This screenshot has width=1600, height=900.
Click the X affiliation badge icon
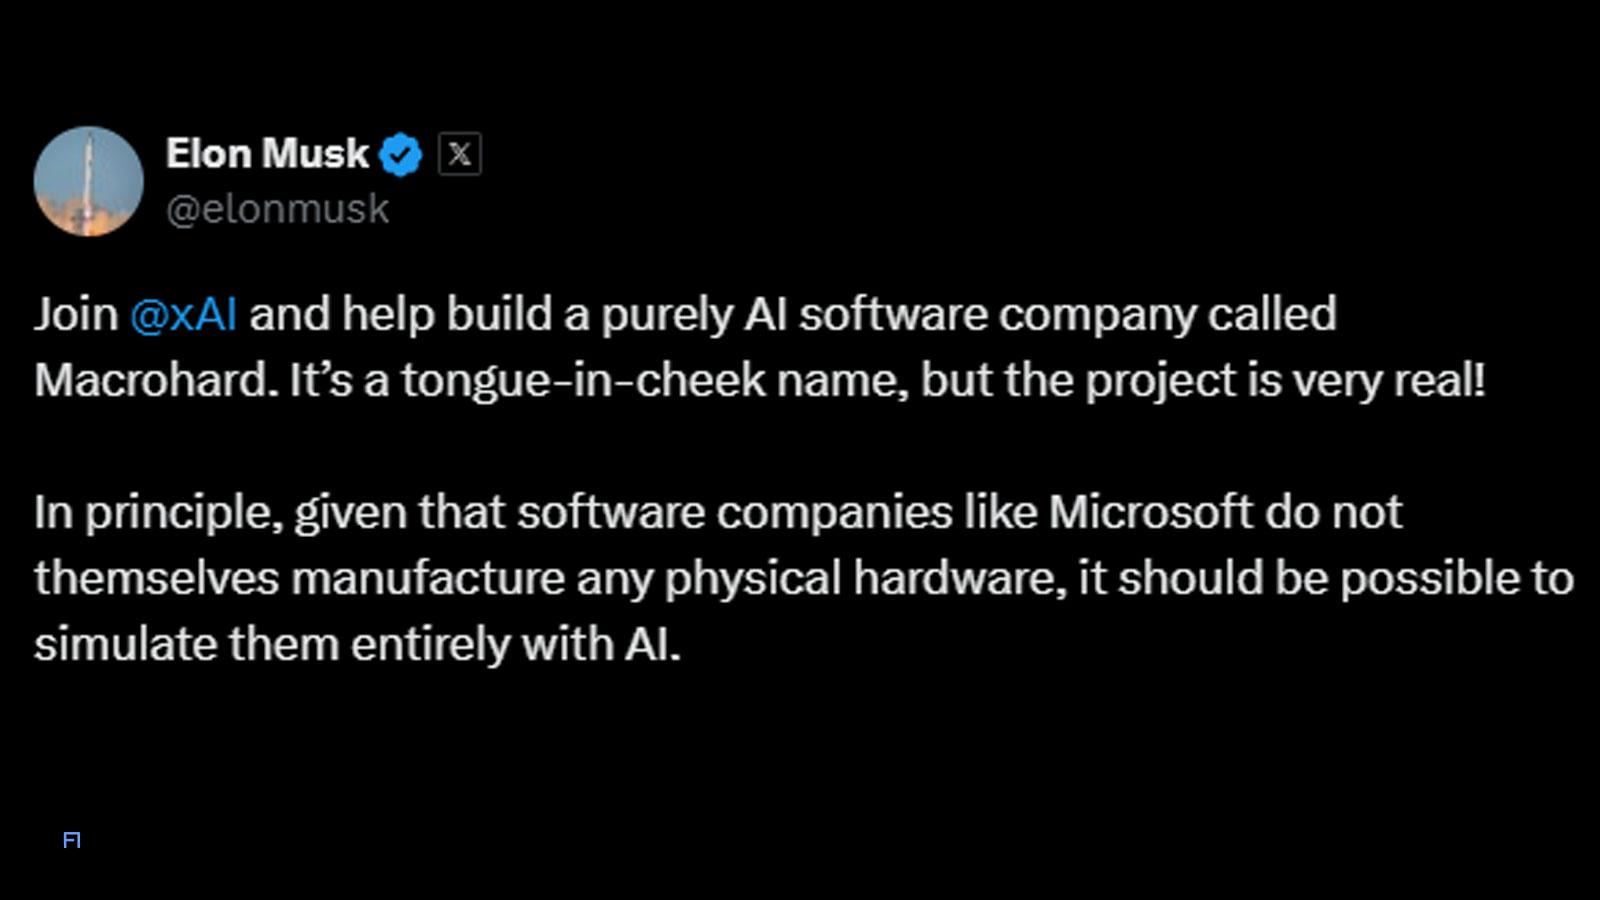(x=459, y=154)
